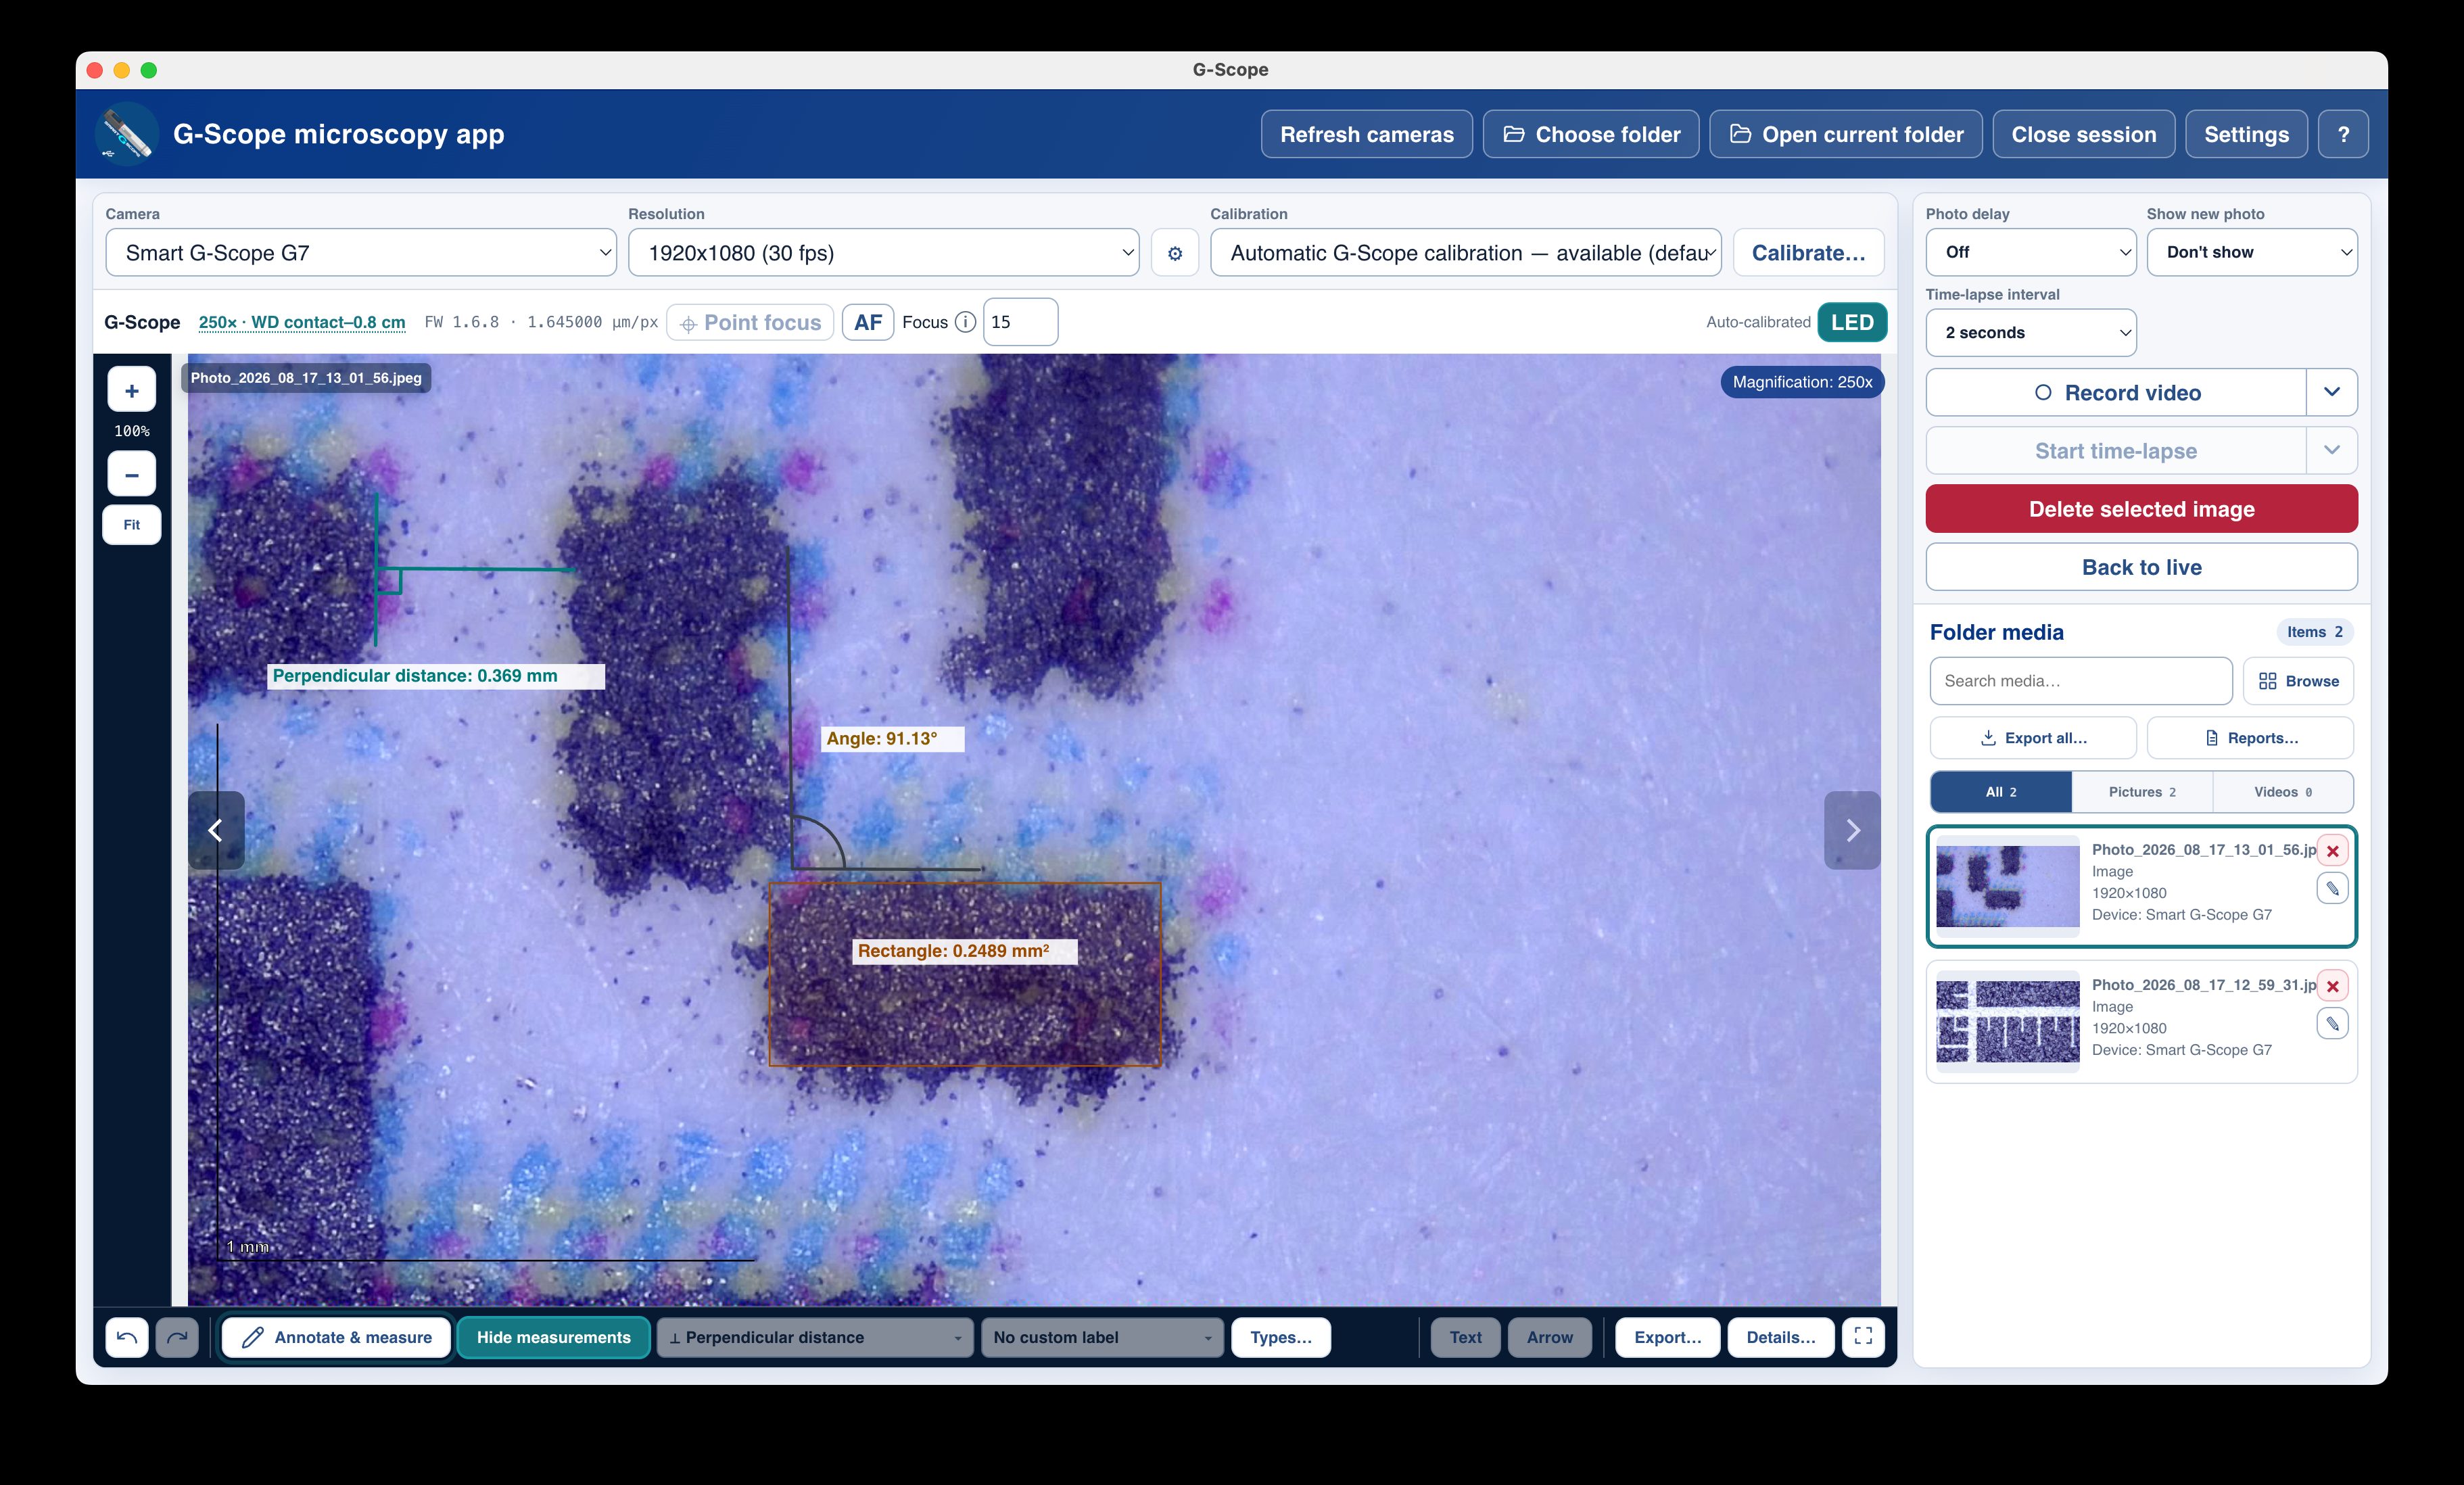This screenshot has height=1485, width=2464.
Task: Open the Camera dropdown Smart G-Scope G7
Action: (x=361, y=253)
